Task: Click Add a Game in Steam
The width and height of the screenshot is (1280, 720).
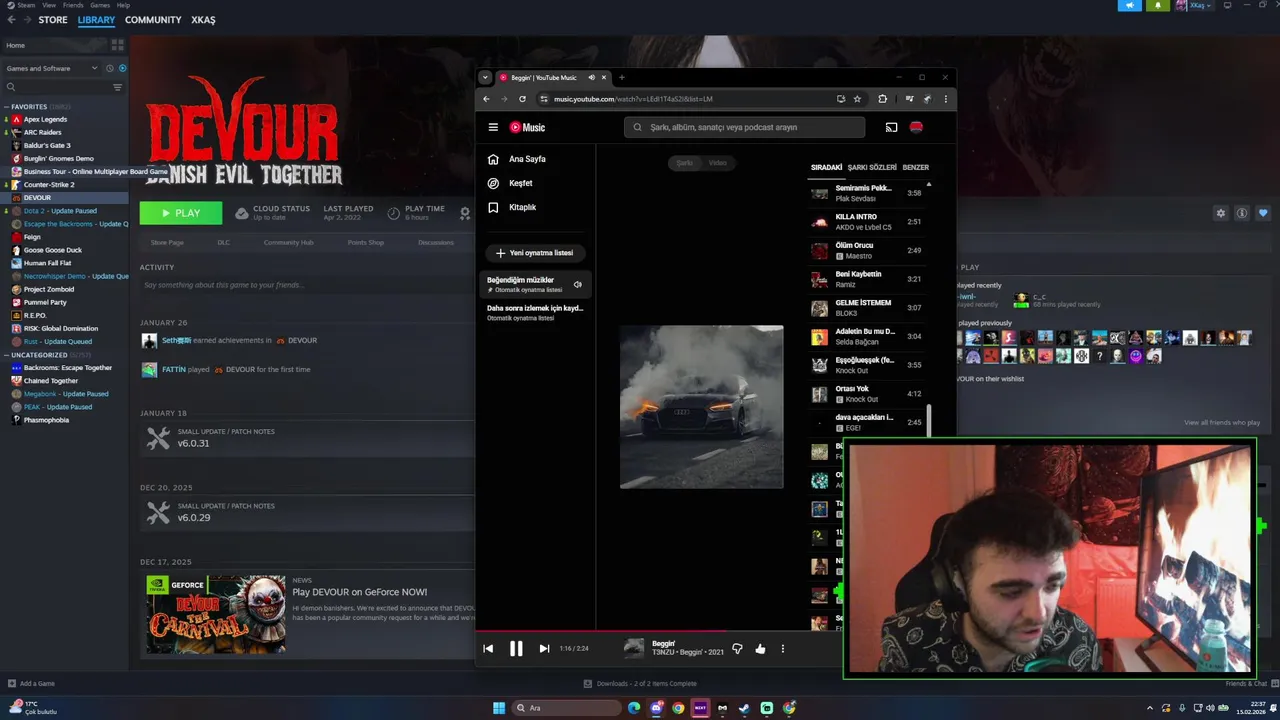Action: 32,684
